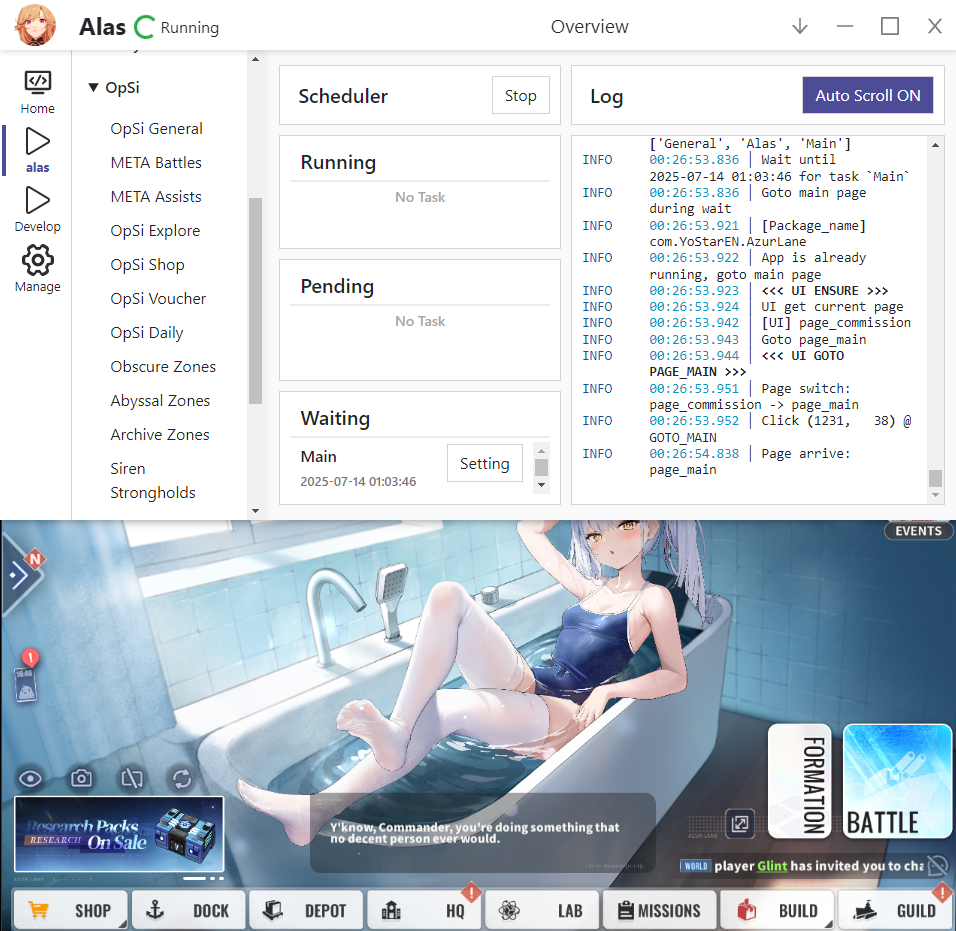Open the HQ building button
The height and width of the screenshot is (931, 956).
tap(424, 910)
